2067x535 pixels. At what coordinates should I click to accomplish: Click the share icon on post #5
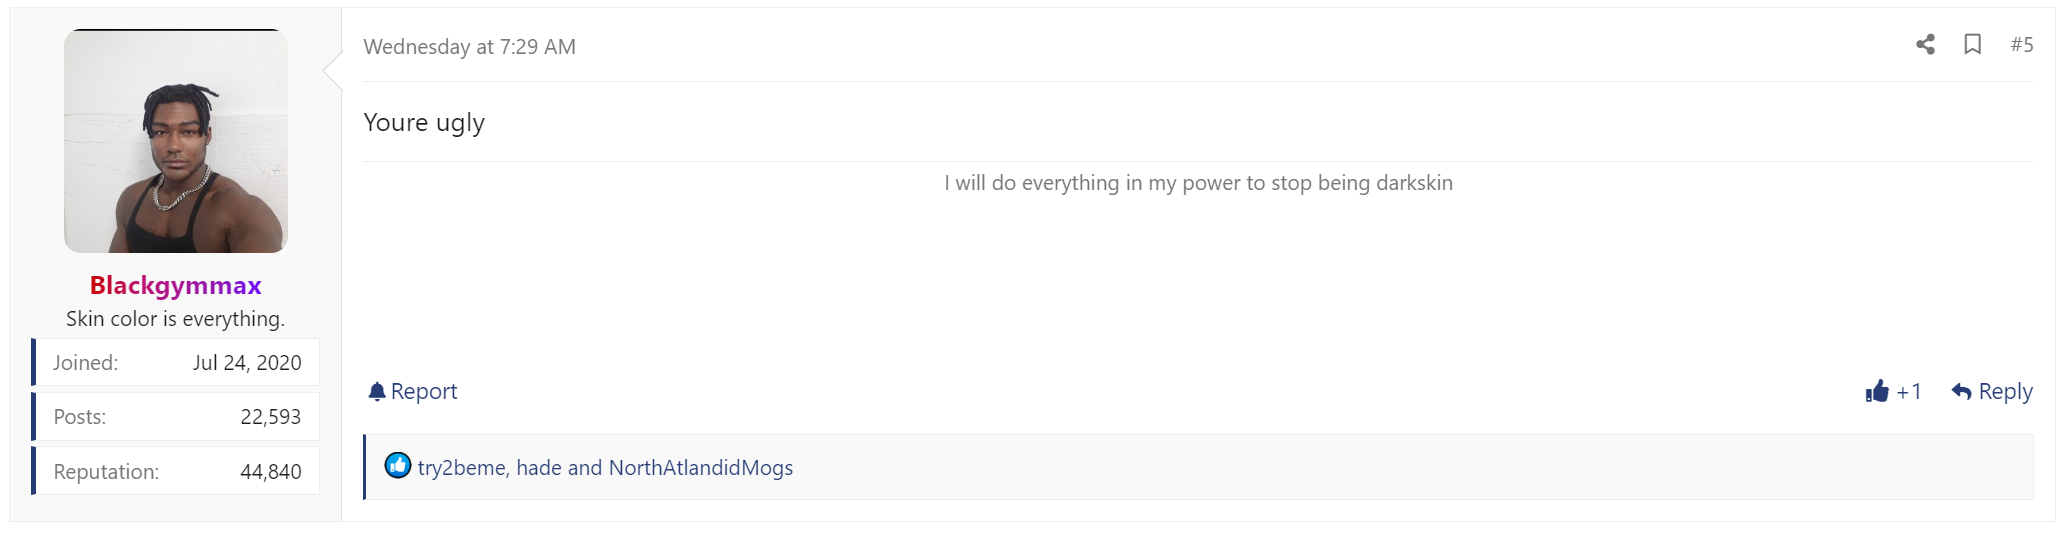[x=1925, y=44]
